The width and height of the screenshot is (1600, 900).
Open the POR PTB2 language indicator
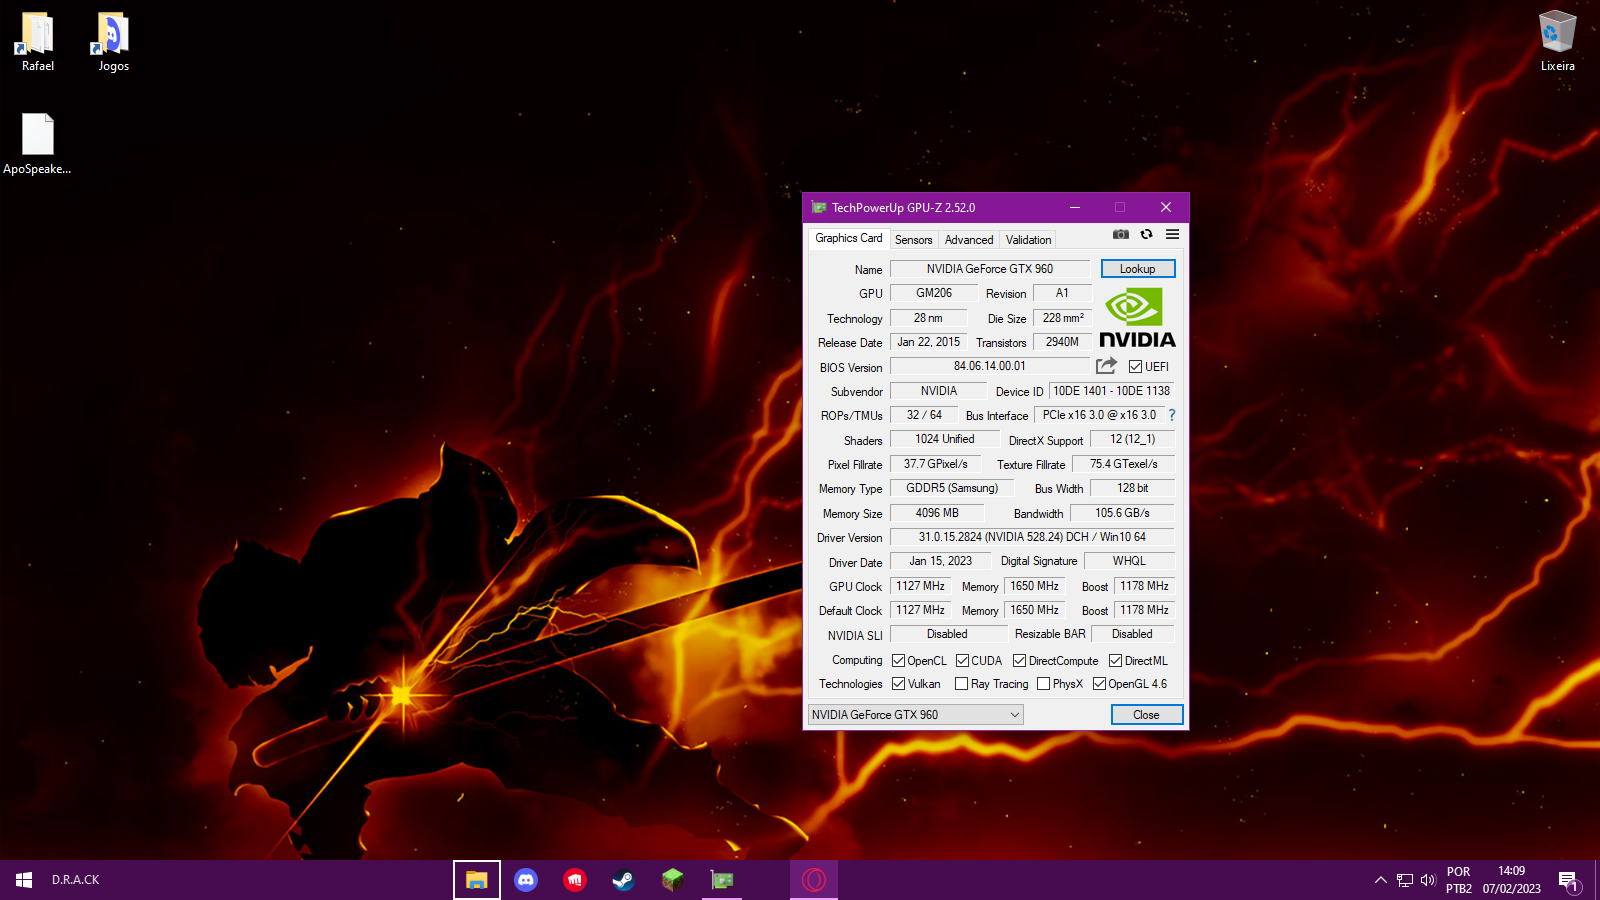[x=1459, y=880]
